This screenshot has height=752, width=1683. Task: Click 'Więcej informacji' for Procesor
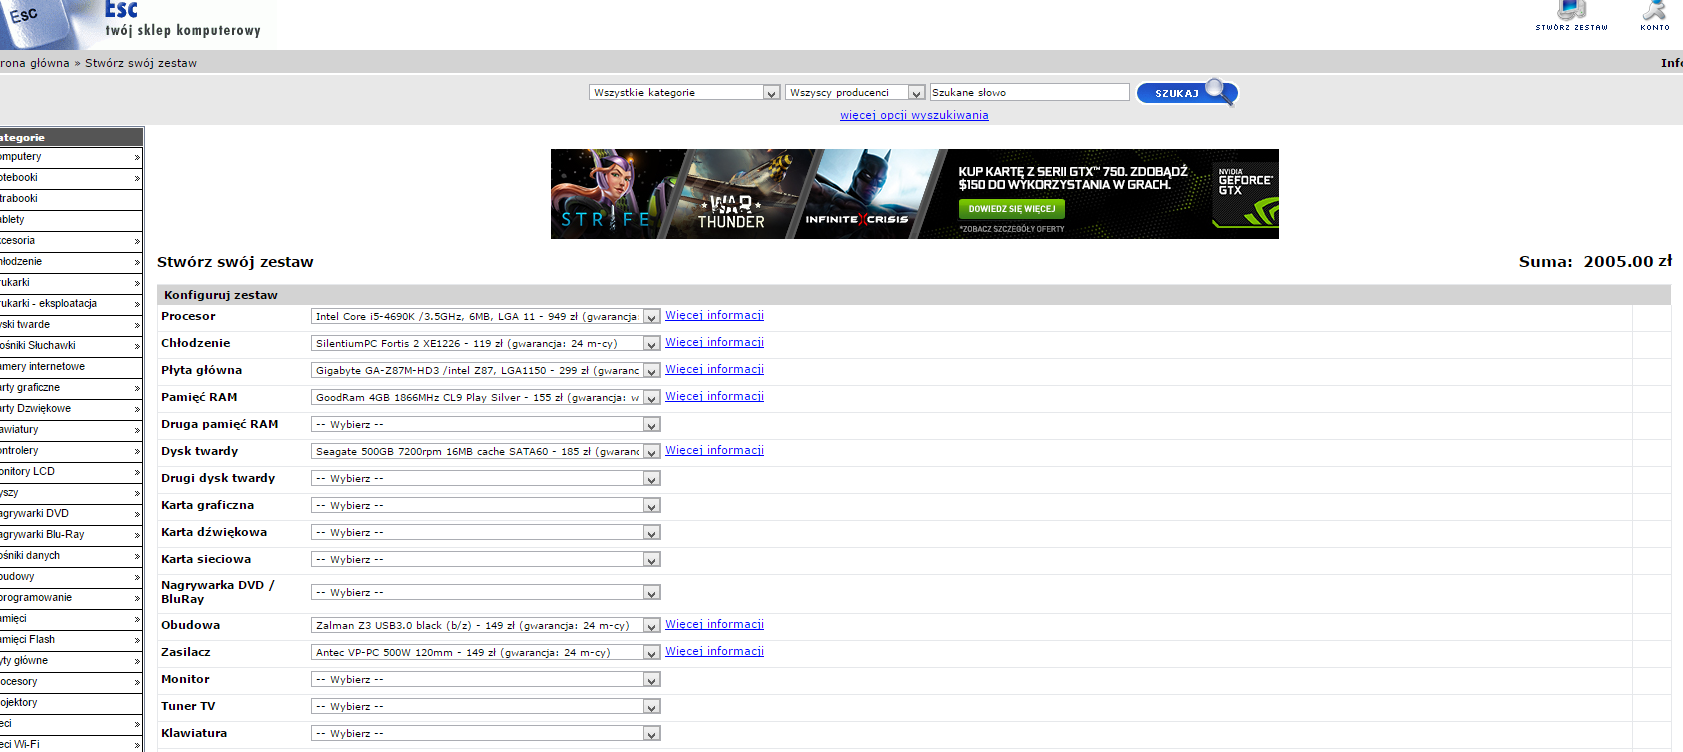(714, 315)
